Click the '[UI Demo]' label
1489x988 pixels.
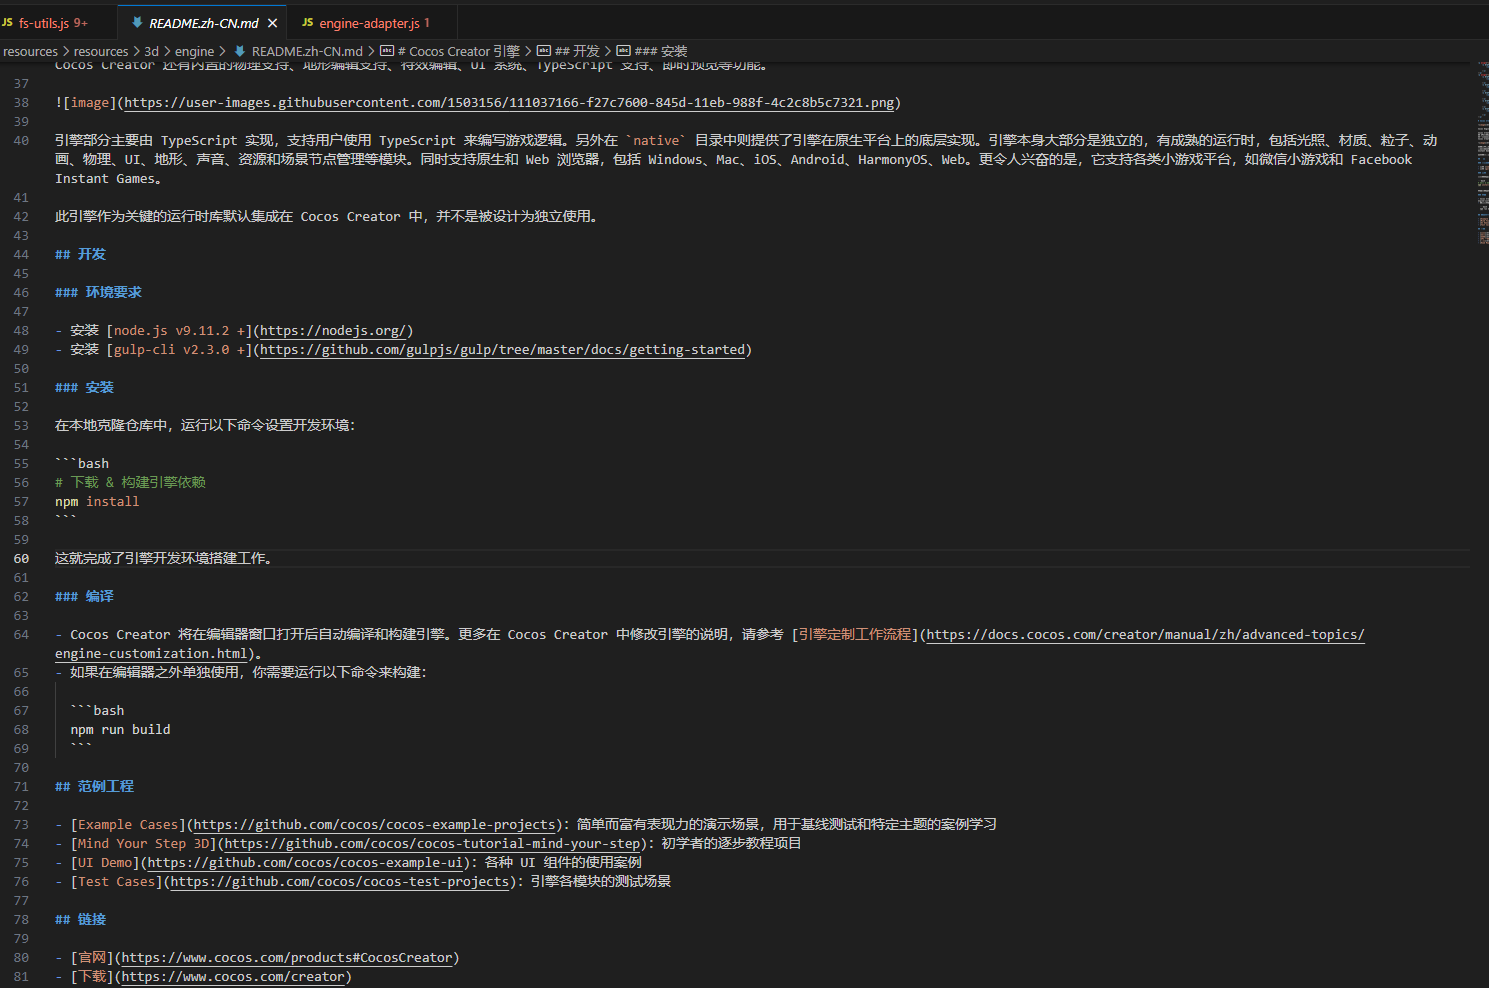(x=105, y=863)
